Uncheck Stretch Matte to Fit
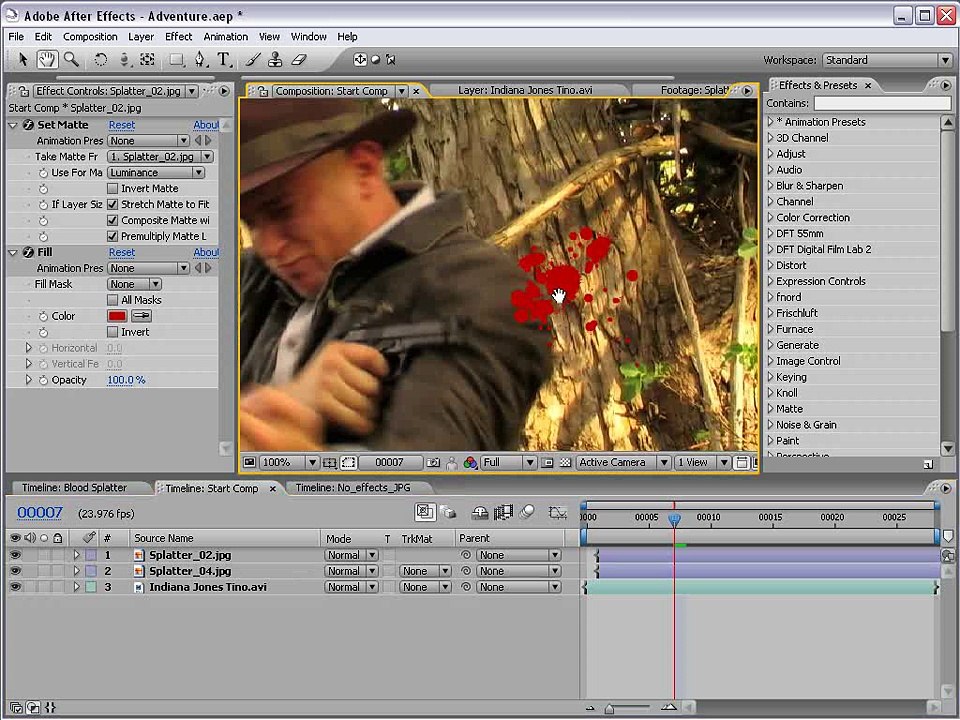The image size is (960, 720). tap(113, 204)
